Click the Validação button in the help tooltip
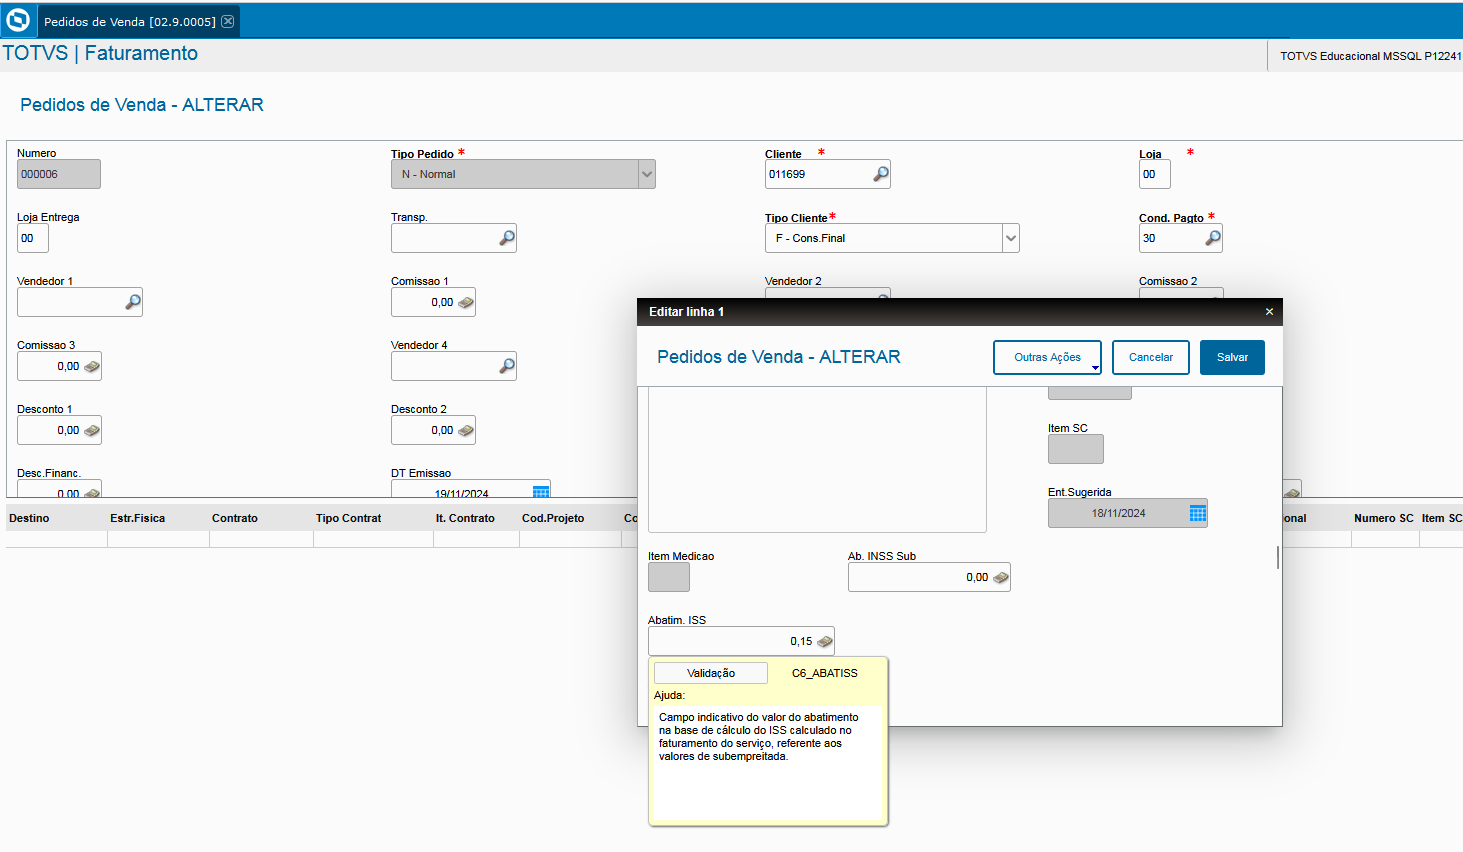The width and height of the screenshot is (1463, 852). (x=711, y=673)
